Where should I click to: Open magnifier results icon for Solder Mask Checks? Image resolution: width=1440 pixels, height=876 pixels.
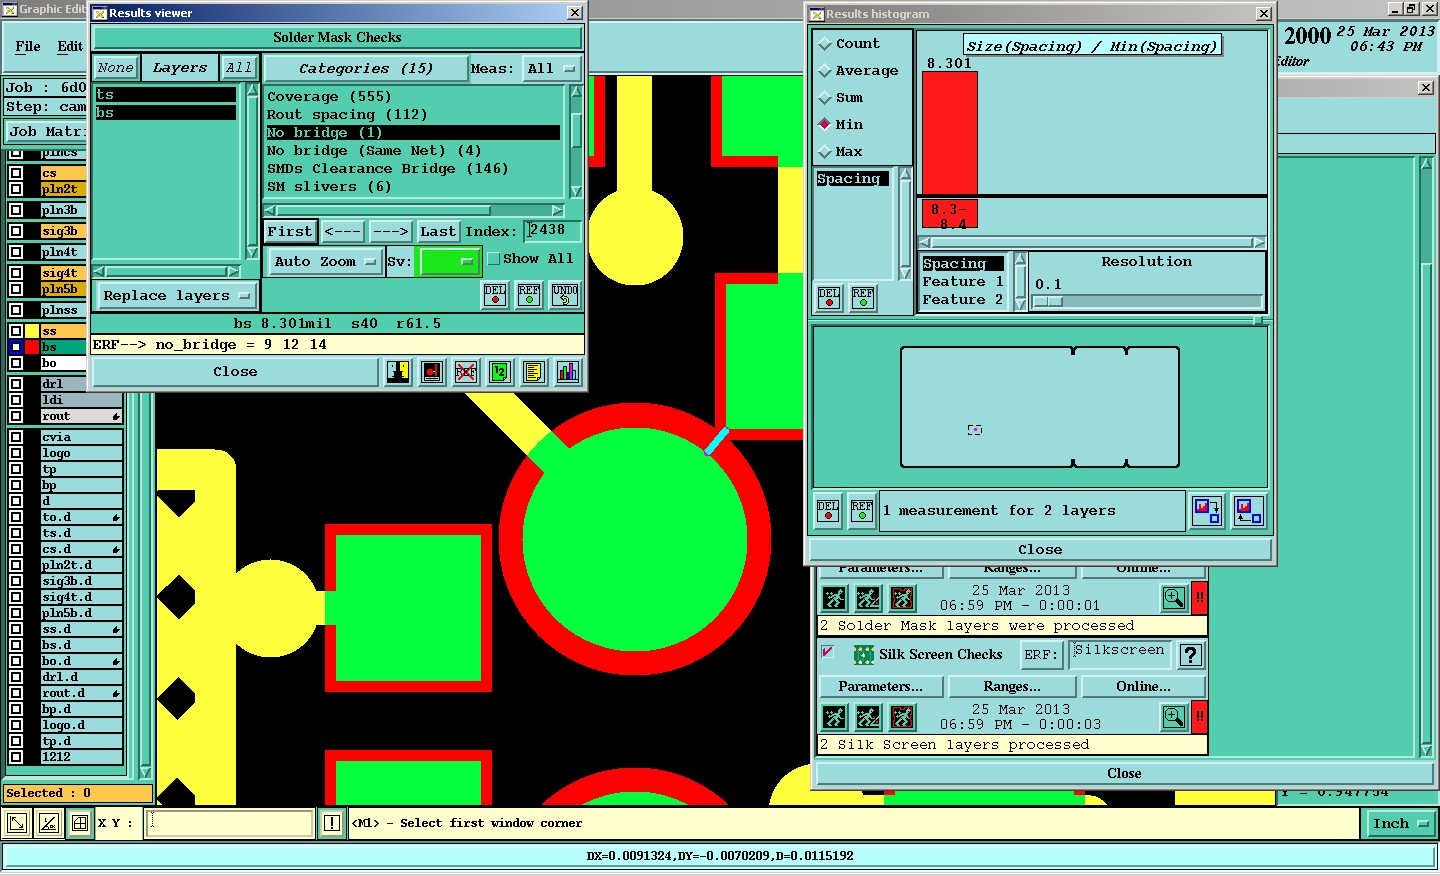click(x=1174, y=598)
